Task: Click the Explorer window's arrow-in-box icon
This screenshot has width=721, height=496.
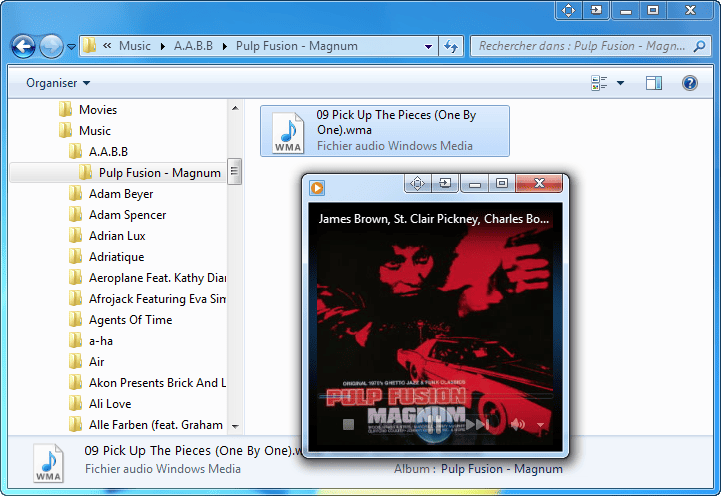Action: [x=596, y=10]
